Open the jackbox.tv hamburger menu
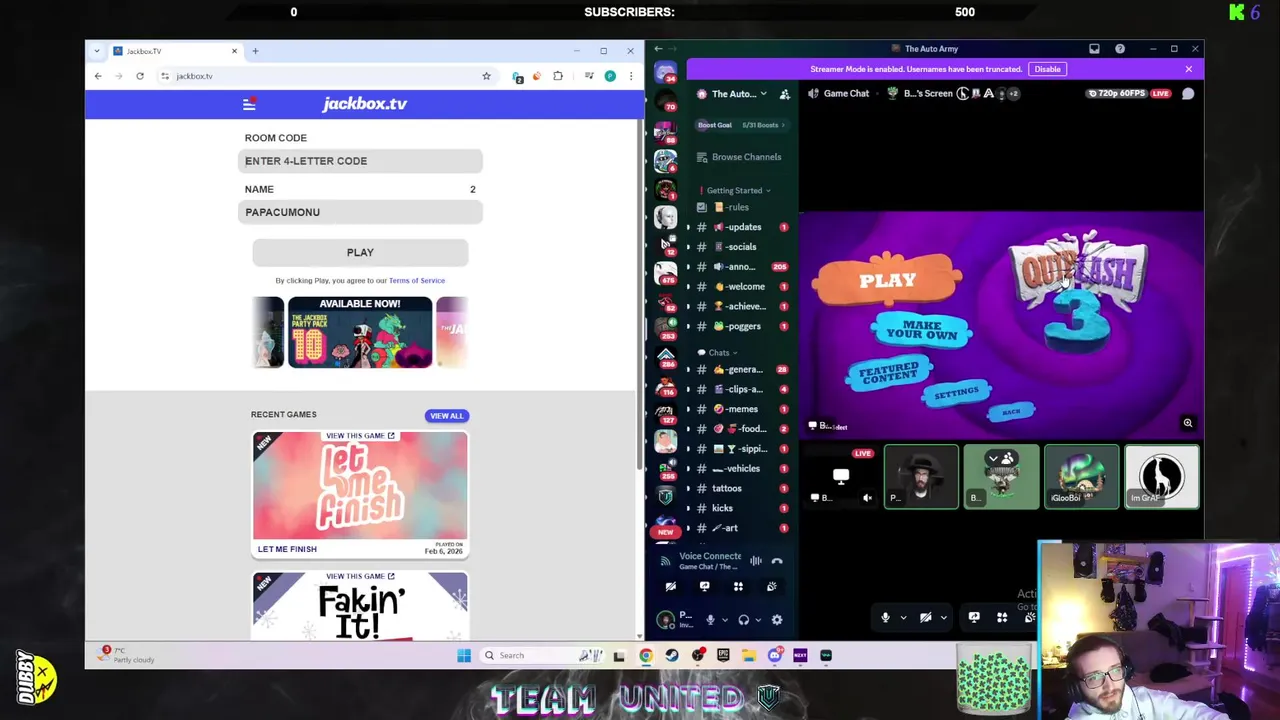1280x720 pixels. click(249, 104)
